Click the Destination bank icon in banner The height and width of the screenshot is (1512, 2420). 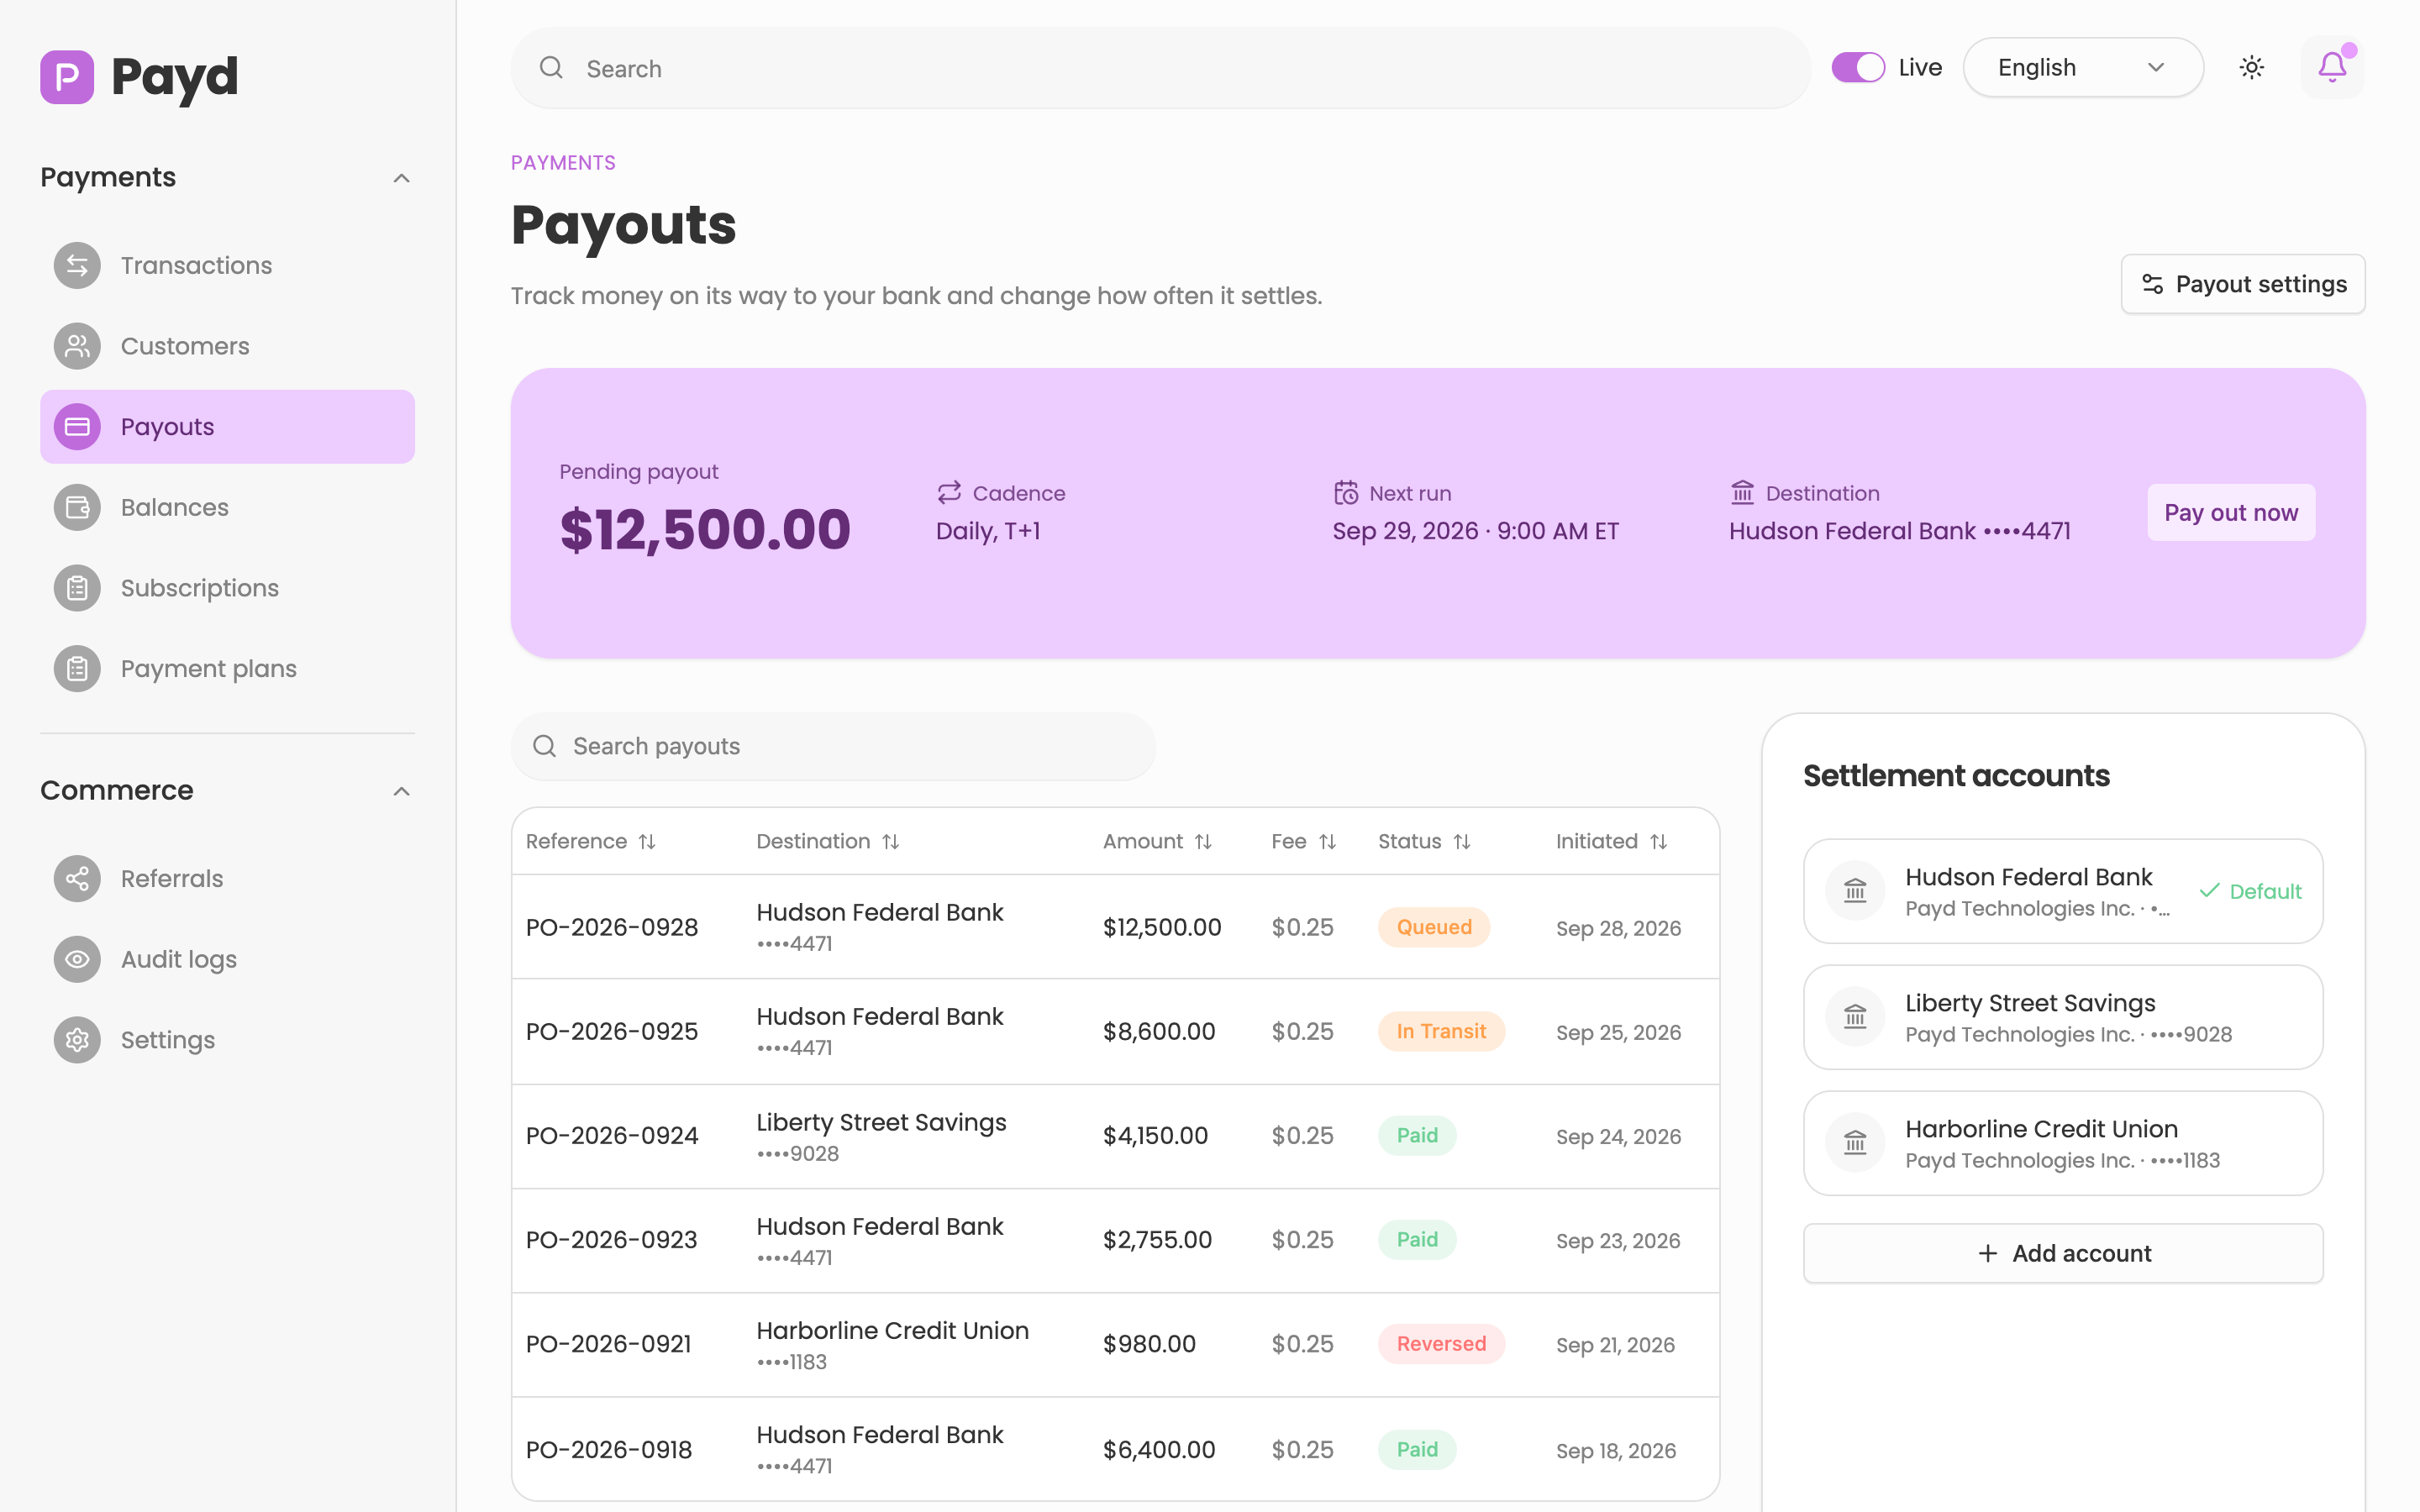[x=1742, y=493]
